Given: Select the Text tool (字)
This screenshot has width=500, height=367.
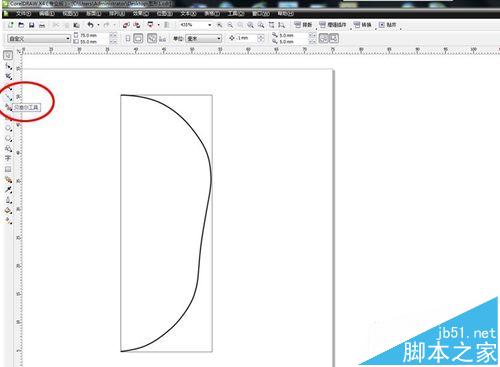Looking at the screenshot, I should pos(8,158).
